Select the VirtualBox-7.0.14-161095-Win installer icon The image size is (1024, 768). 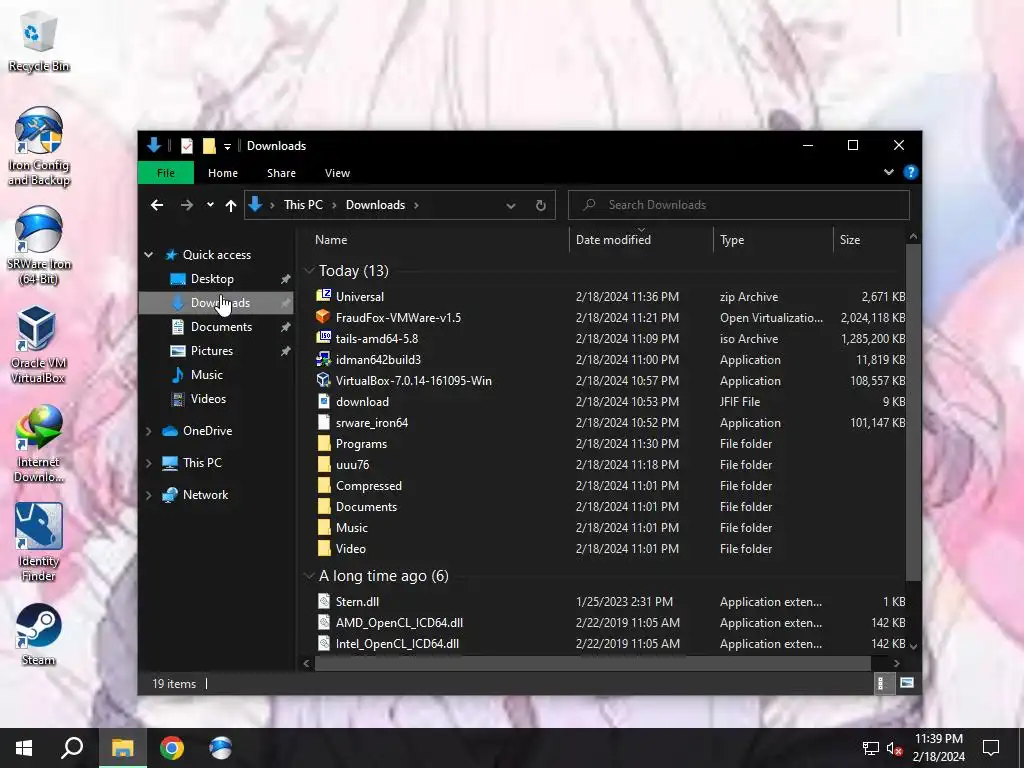coord(323,380)
